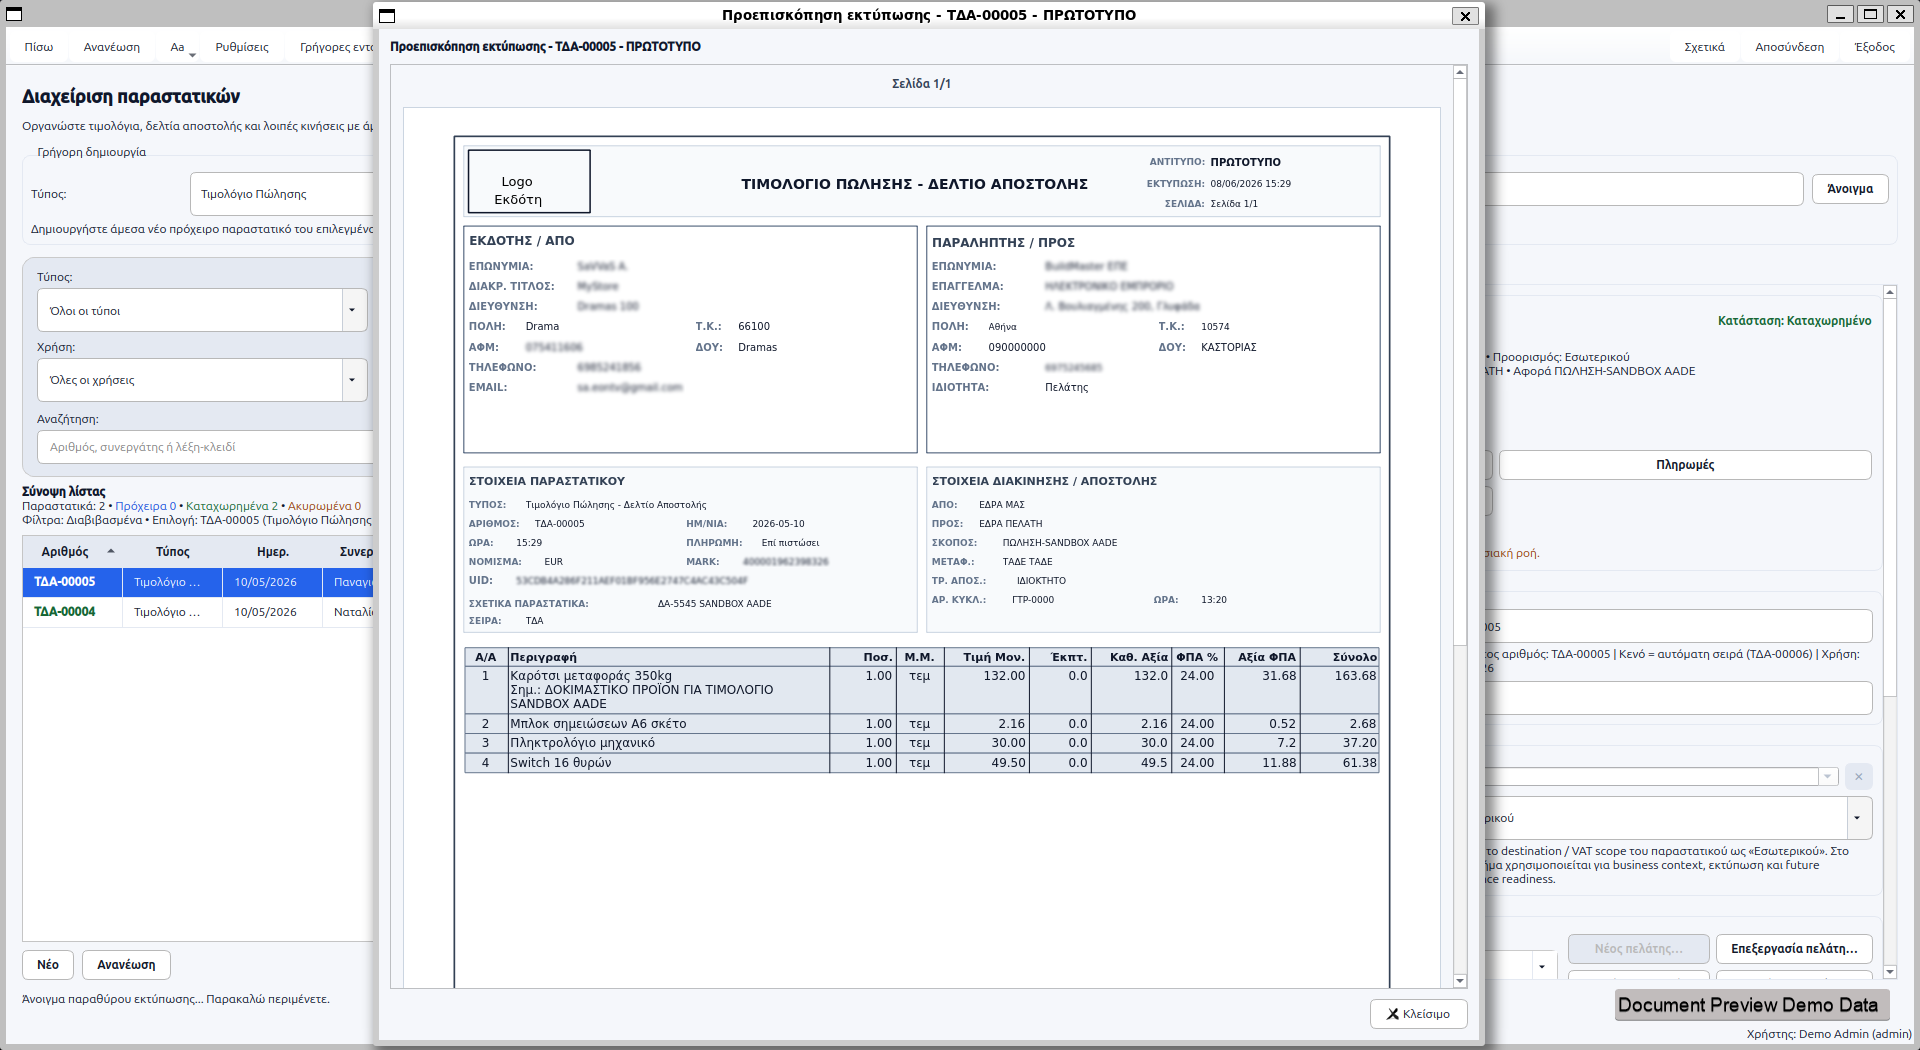Image resolution: width=1920 pixels, height=1050 pixels.
Task: Open the Ρυθμίσεις menu
Action: tap(242, 47)
